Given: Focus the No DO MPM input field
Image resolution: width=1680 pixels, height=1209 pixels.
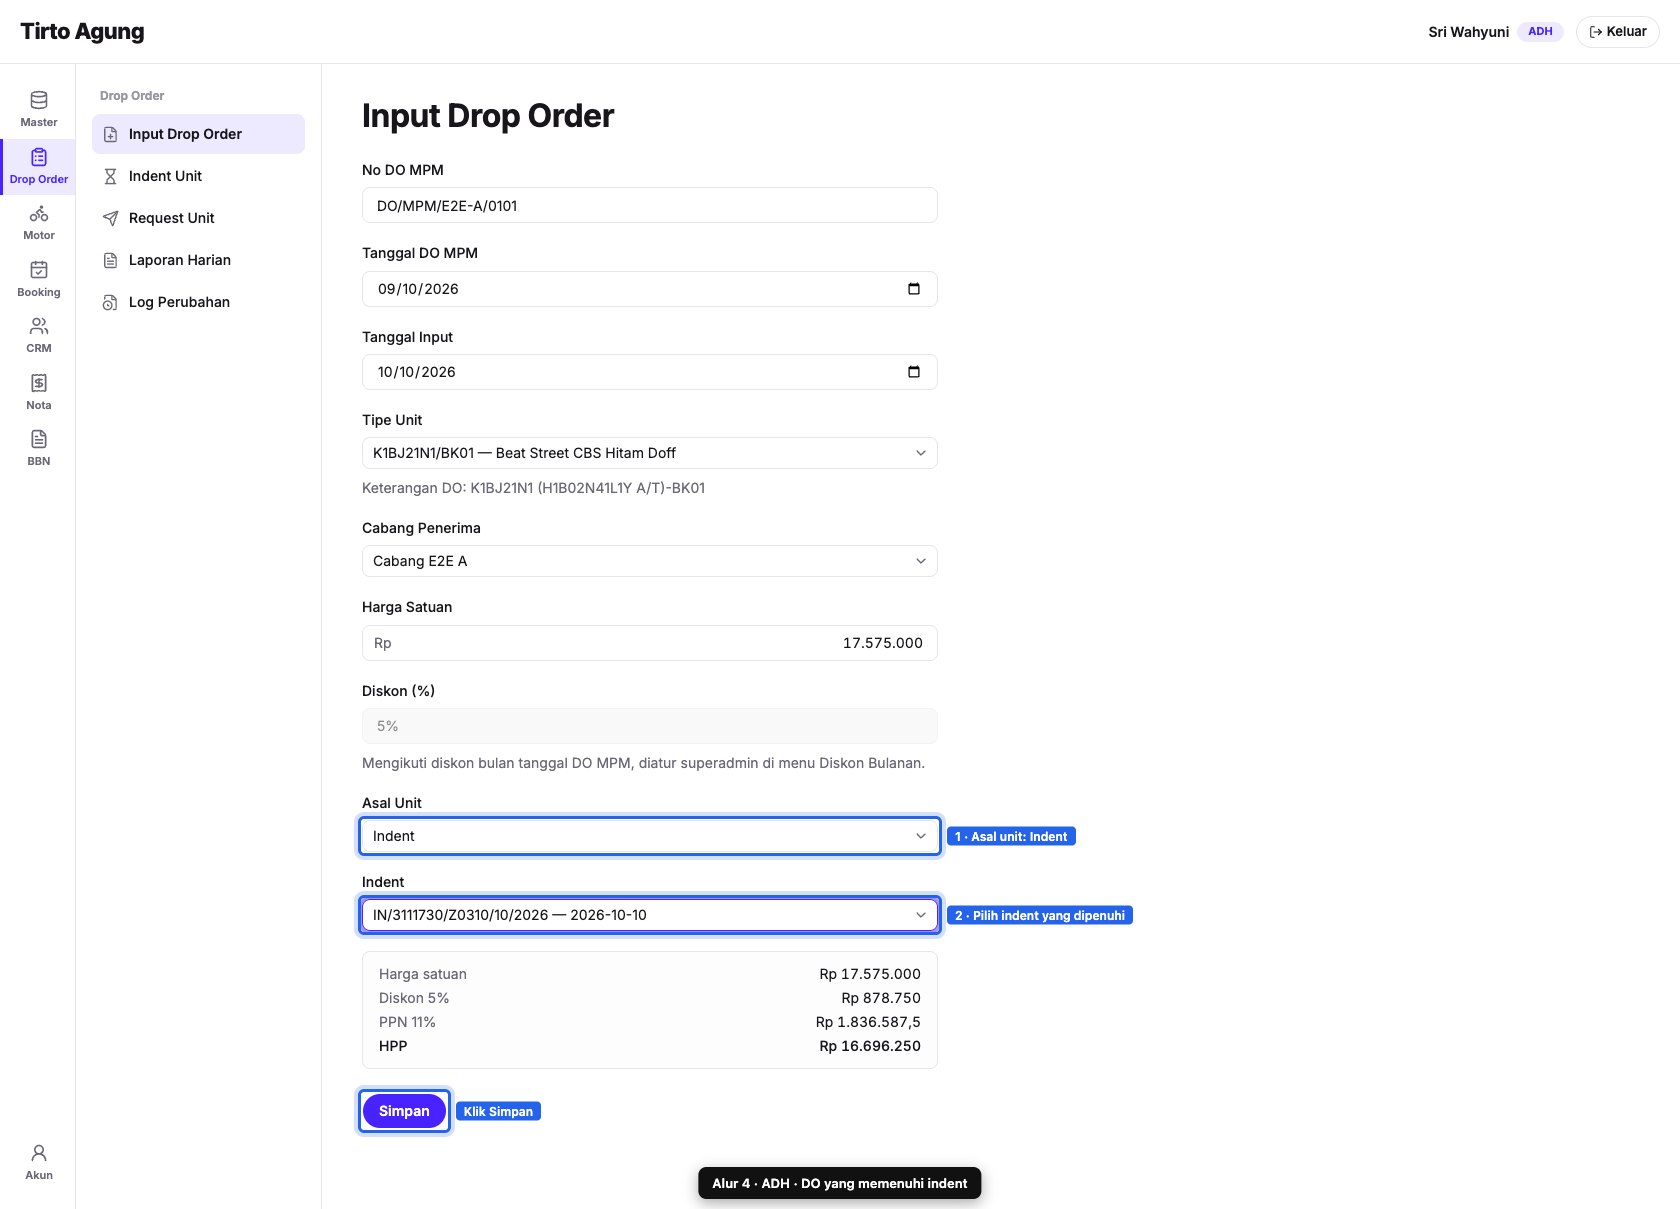Looking at the screenshot, I should 650,205.
